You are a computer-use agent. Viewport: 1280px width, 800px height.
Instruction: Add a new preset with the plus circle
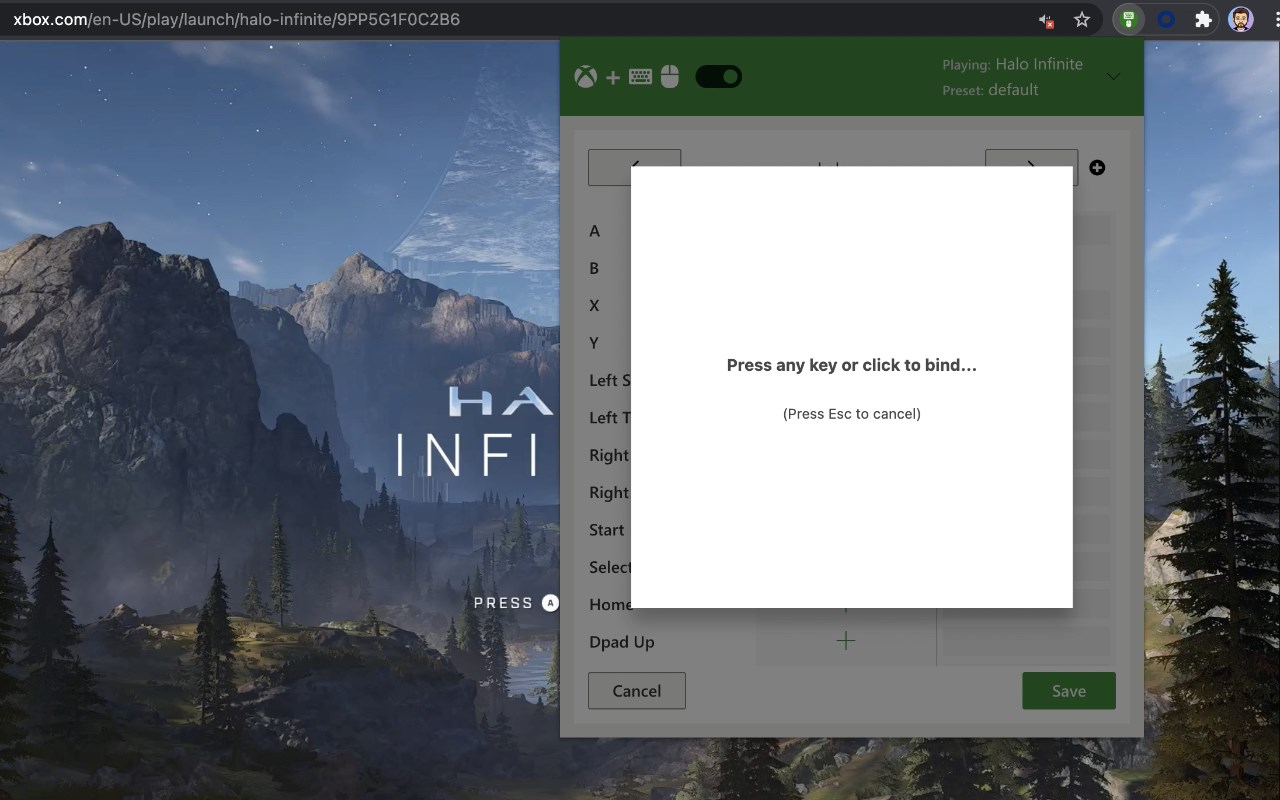[x=1097, y=168]
